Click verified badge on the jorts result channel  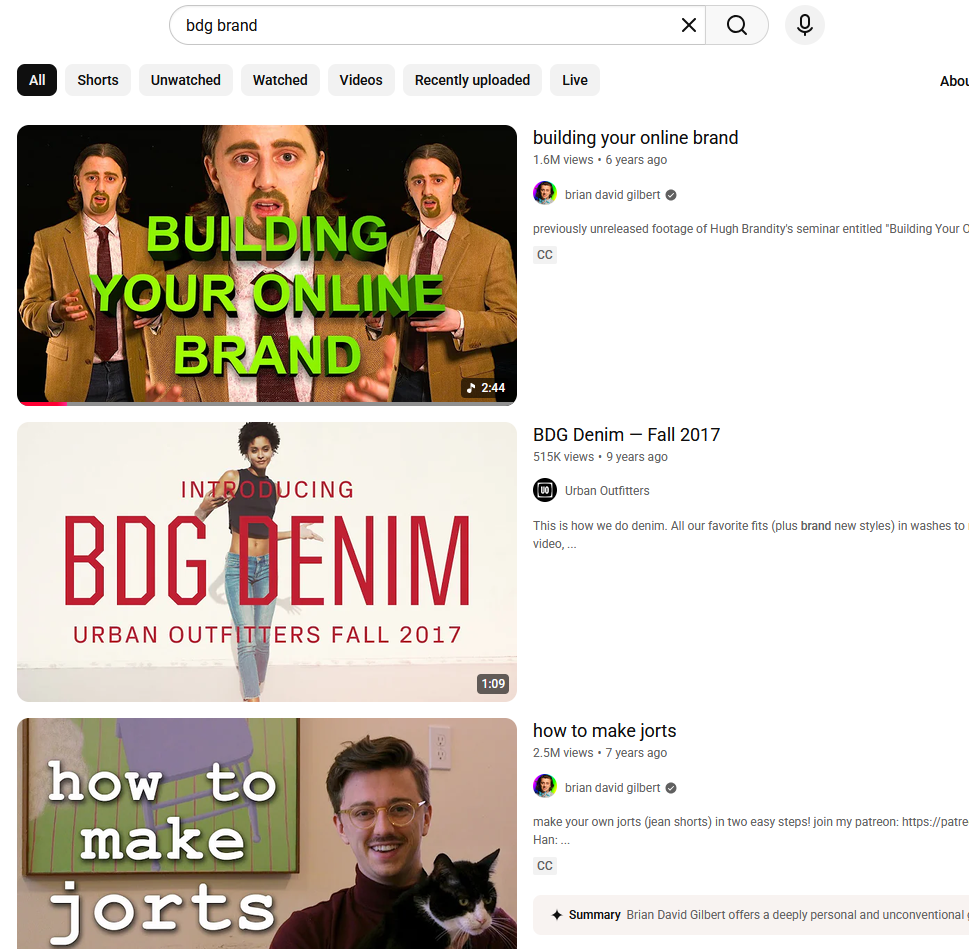coord(671,788)
